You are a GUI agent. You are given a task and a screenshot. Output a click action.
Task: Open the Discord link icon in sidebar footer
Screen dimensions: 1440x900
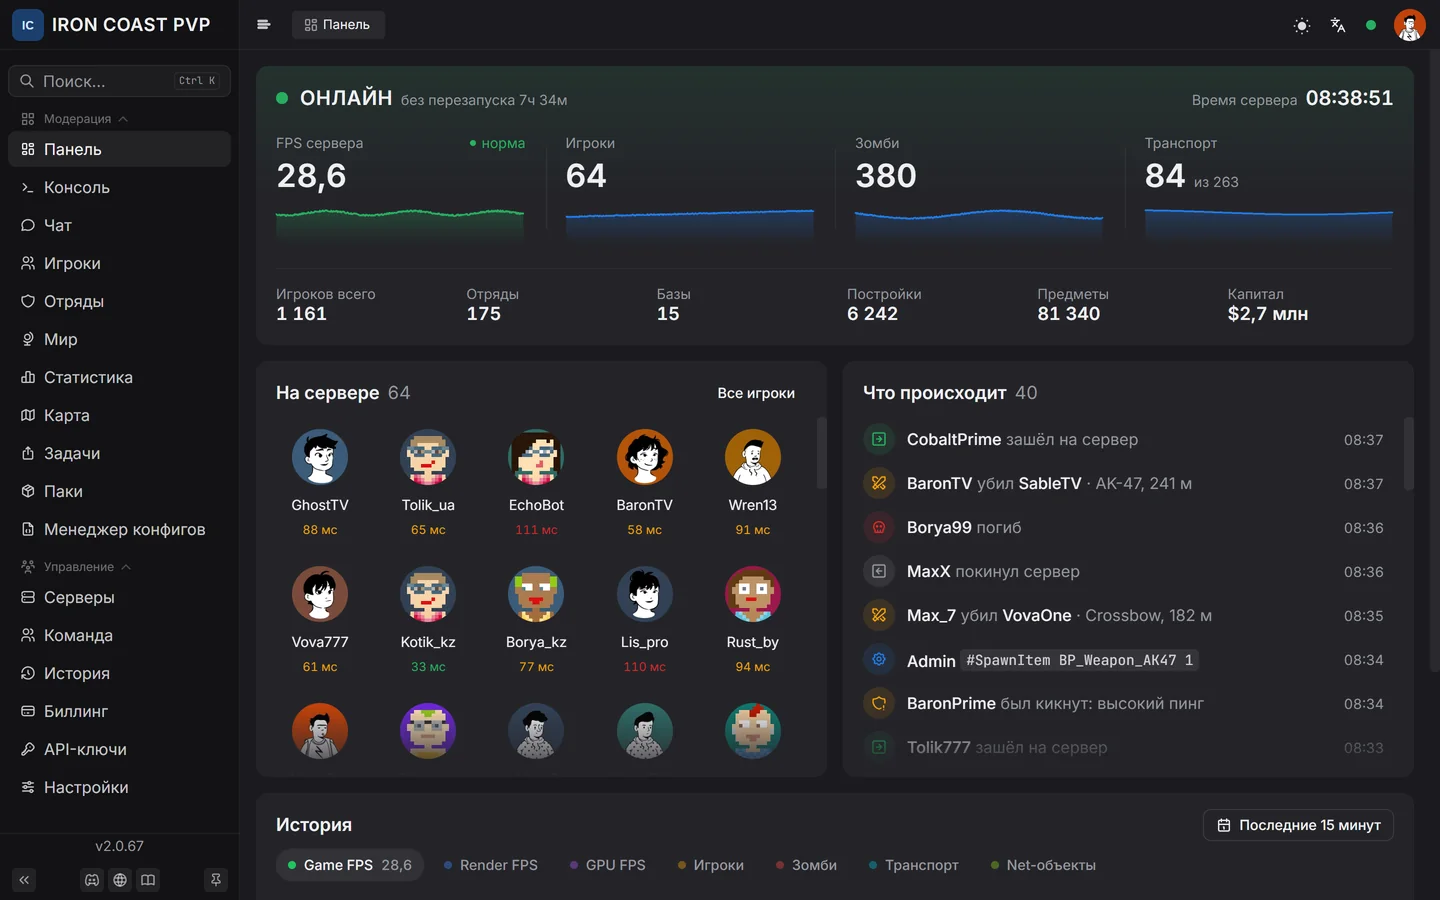click(92, 880)
